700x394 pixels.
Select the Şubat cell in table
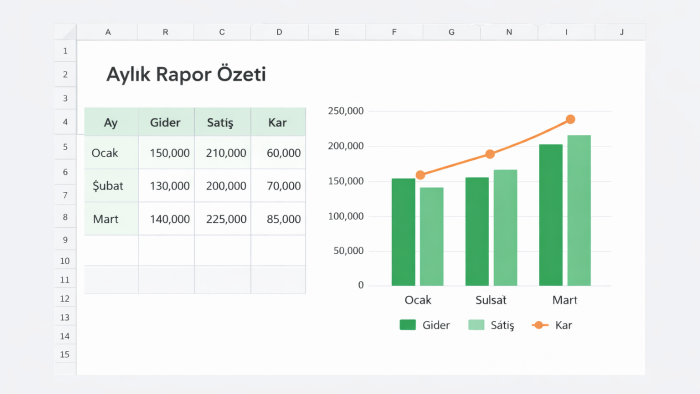[x=111, y=186]
